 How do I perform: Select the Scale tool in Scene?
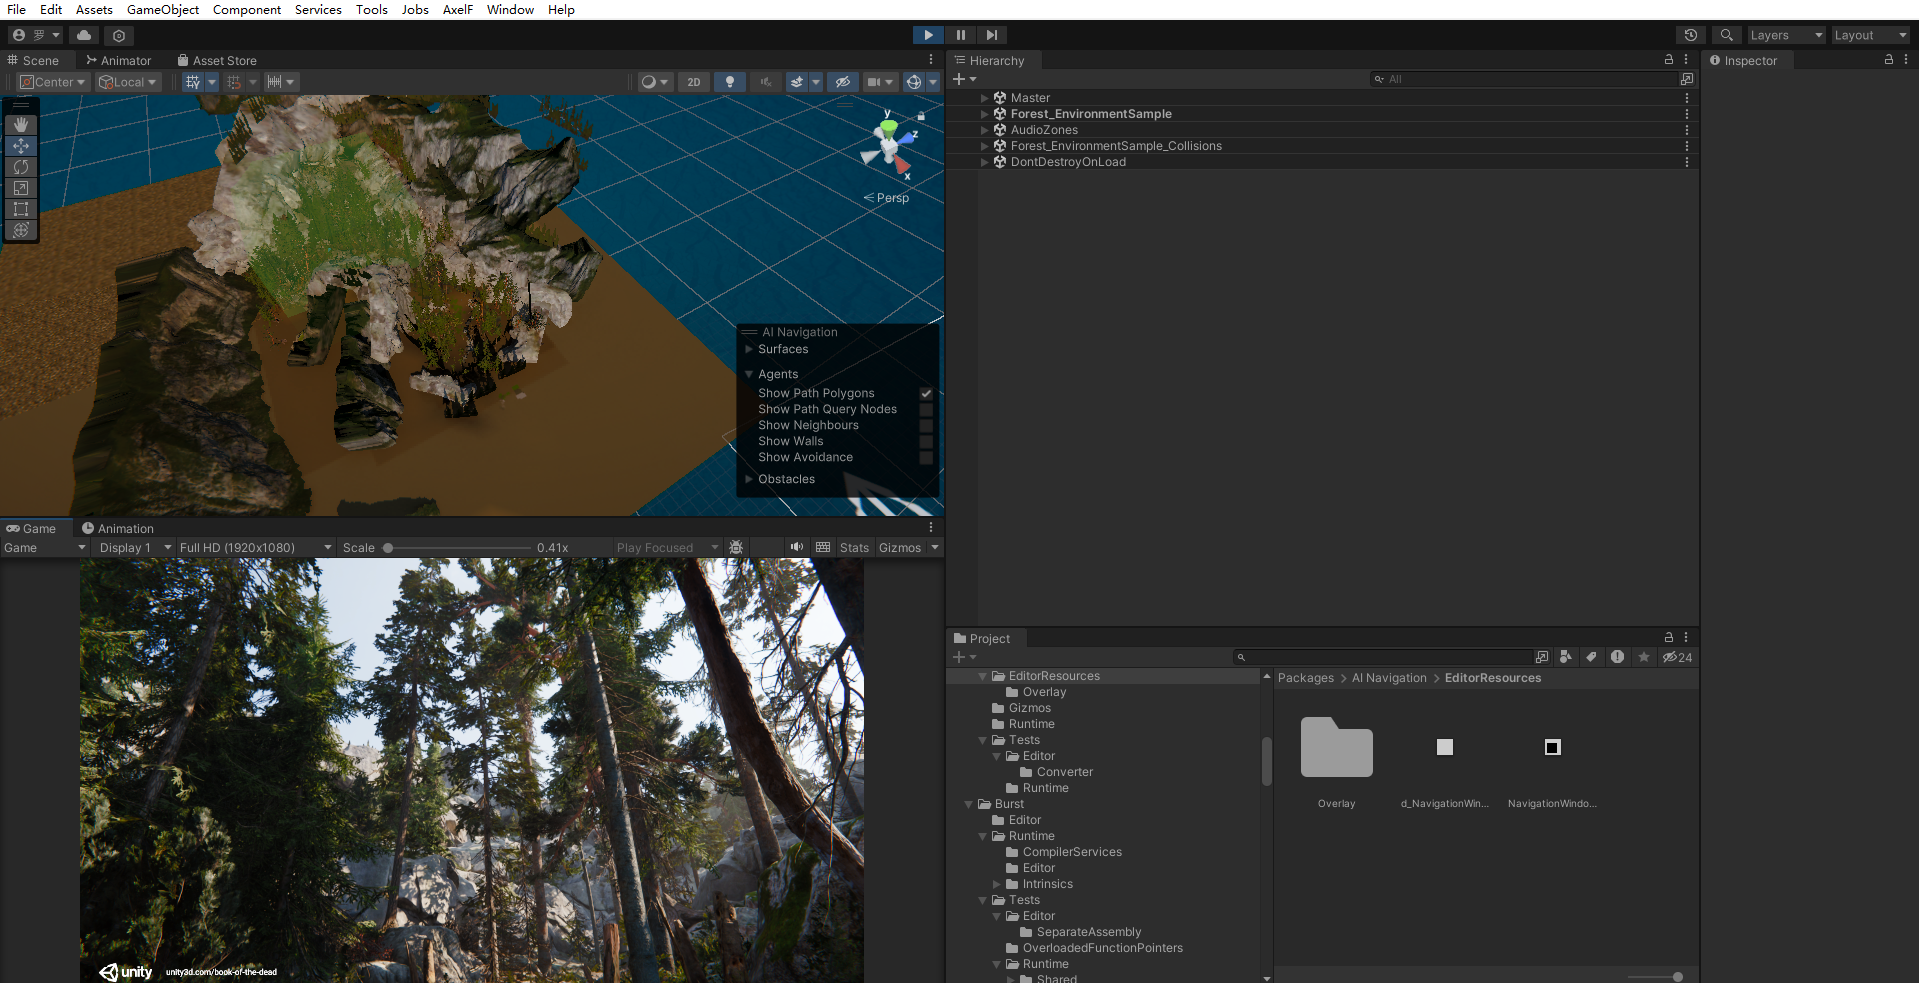21,188
